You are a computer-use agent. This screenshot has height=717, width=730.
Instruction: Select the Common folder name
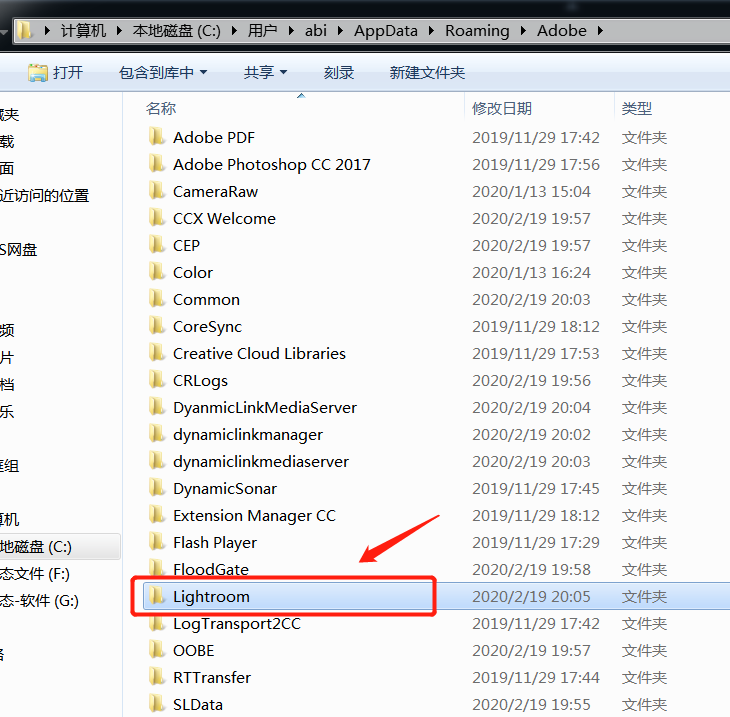[206, 299]
